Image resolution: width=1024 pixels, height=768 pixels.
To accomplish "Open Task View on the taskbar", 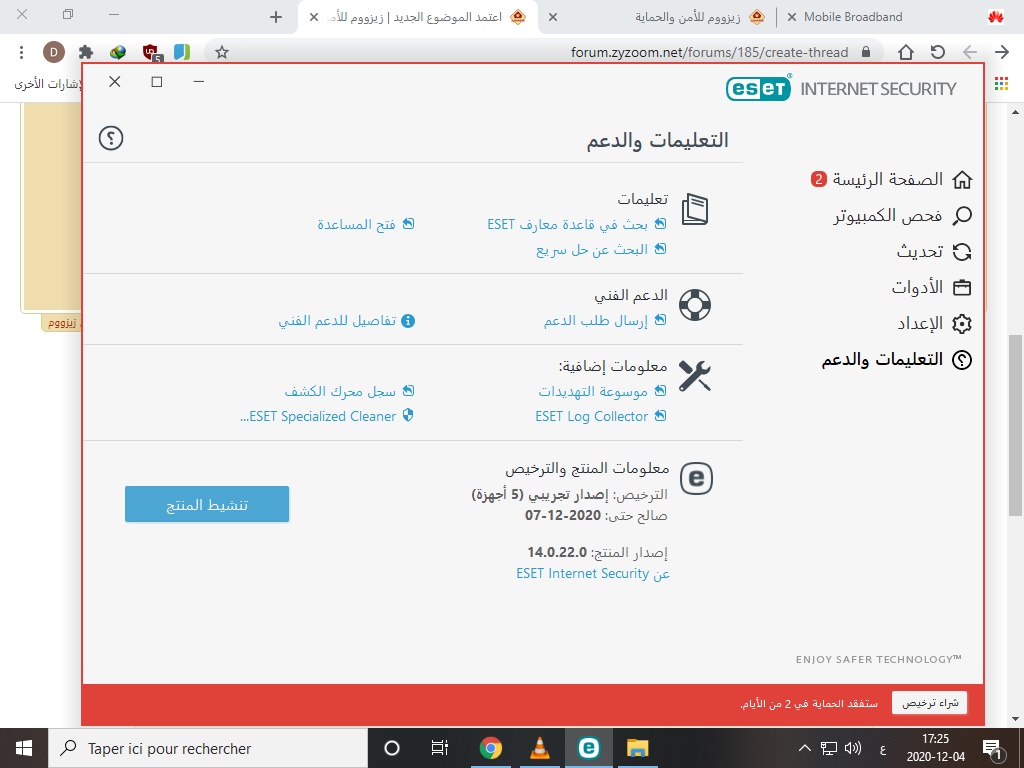I will pos(440,748).
